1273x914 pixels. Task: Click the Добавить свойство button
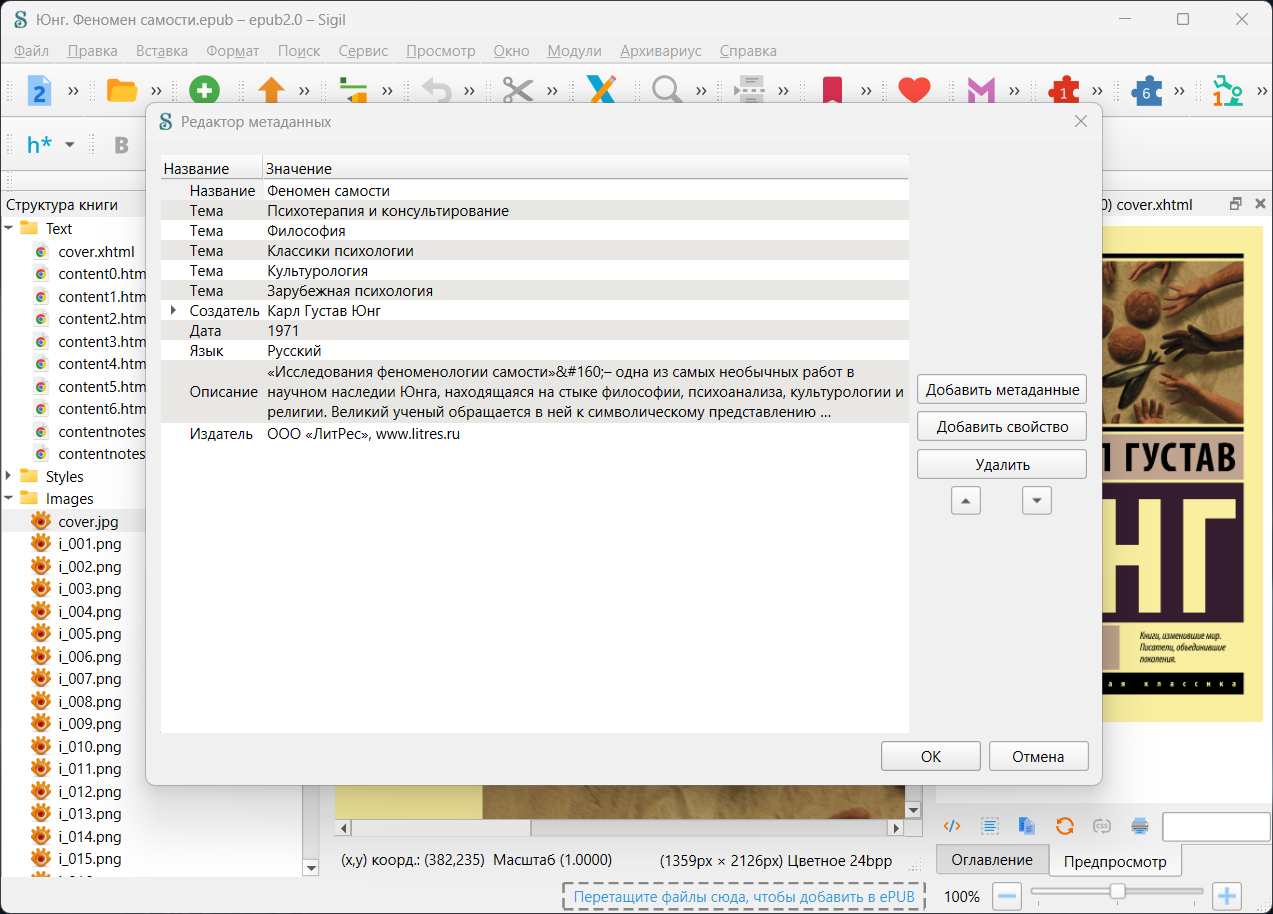click(x=1002, y=427)
